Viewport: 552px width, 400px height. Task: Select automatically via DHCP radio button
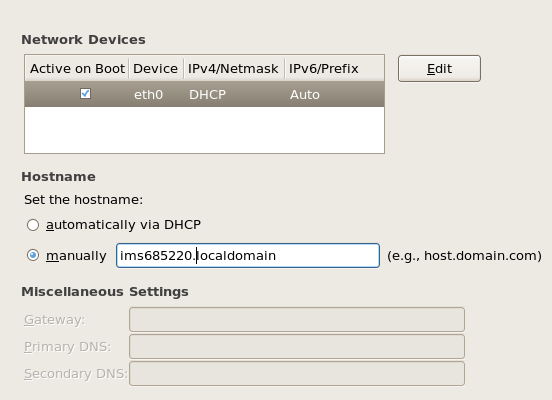point(33,225)
